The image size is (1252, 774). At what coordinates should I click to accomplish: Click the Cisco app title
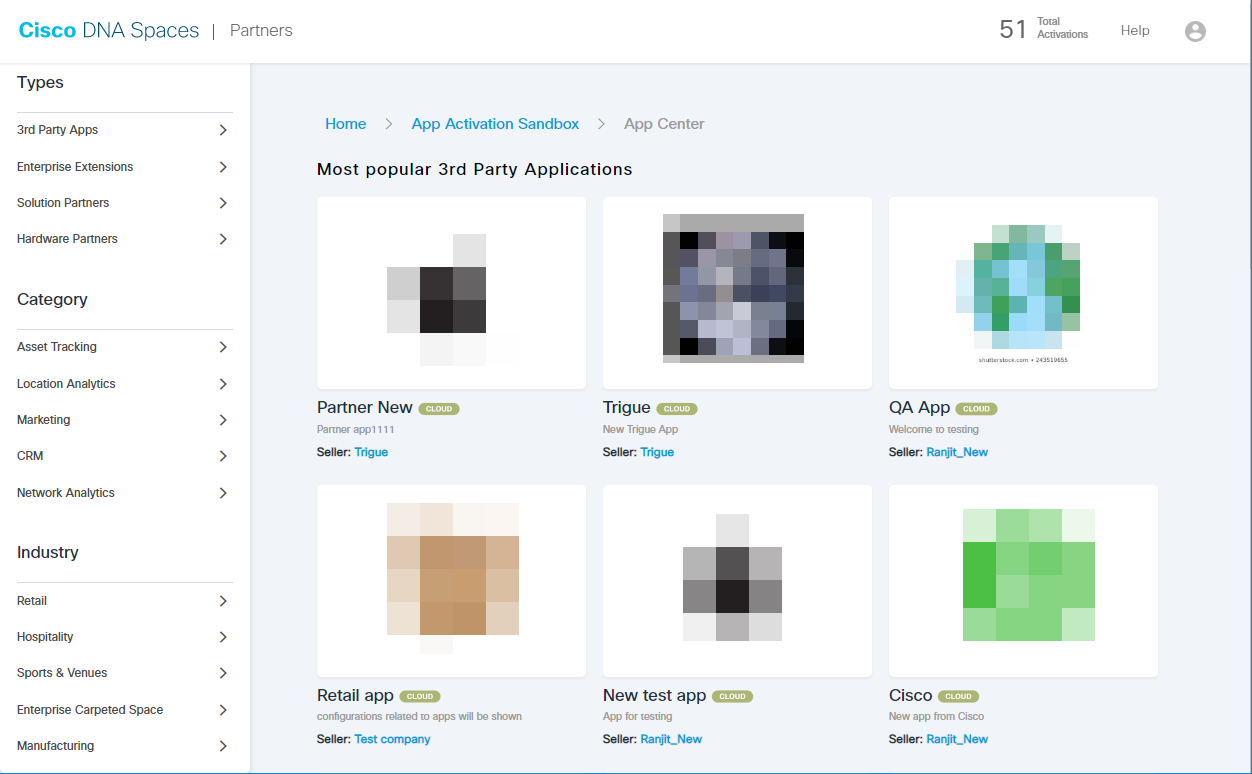point(910,696)
